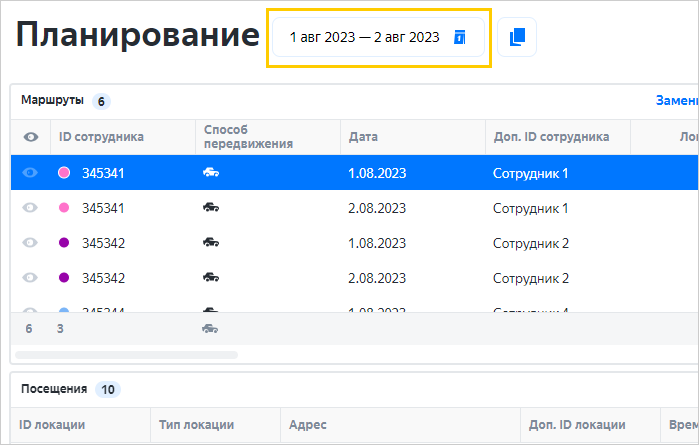Click the horizontal scrollbar under routes table
Screen dimensions: 699x445
click(127, 354)
